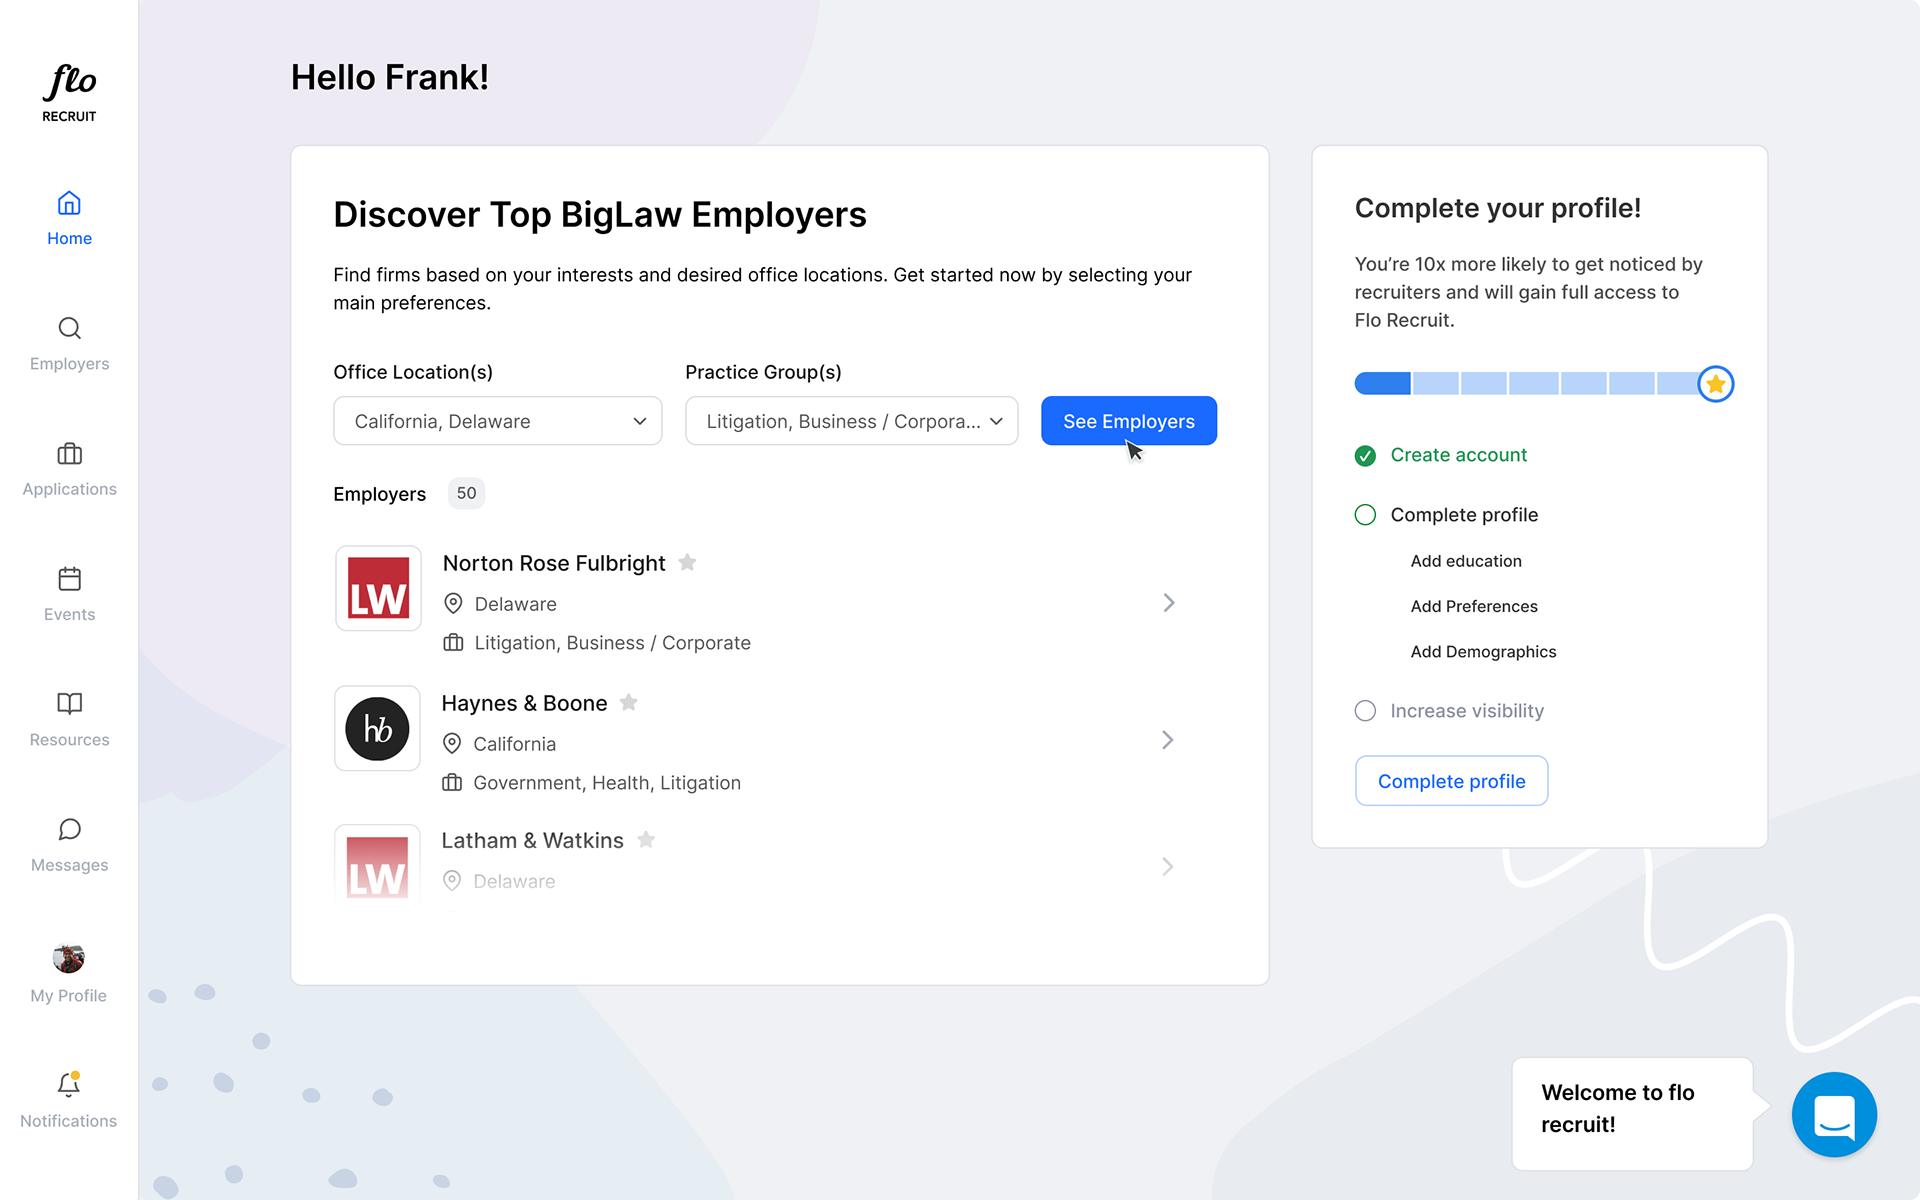Open the Applications briefcase icon
1920x1200 pixels.
[69, 454]
